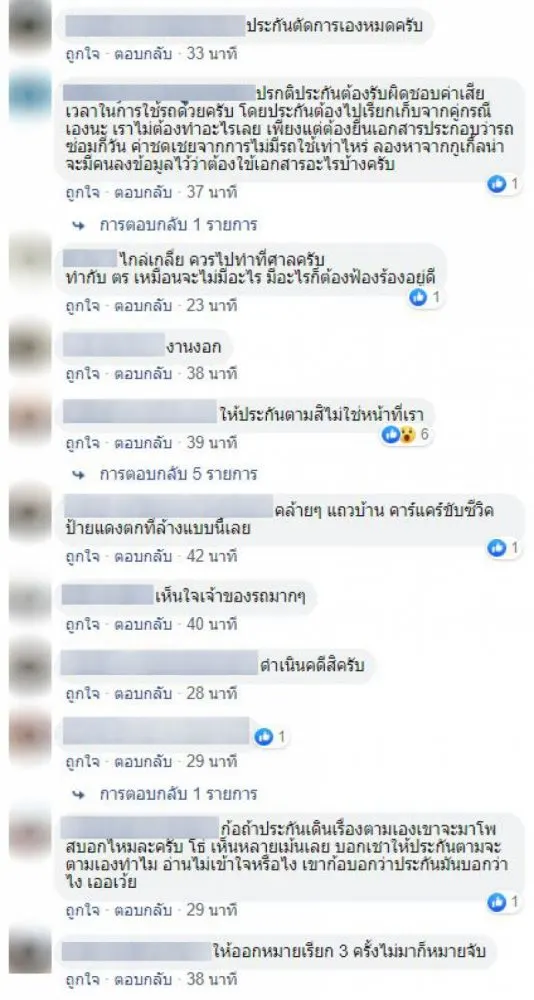Click like count icon beside the blurred-only comment
This screenshot has height=1000, width=534.
pyautogui.click(x=263, y=737)
